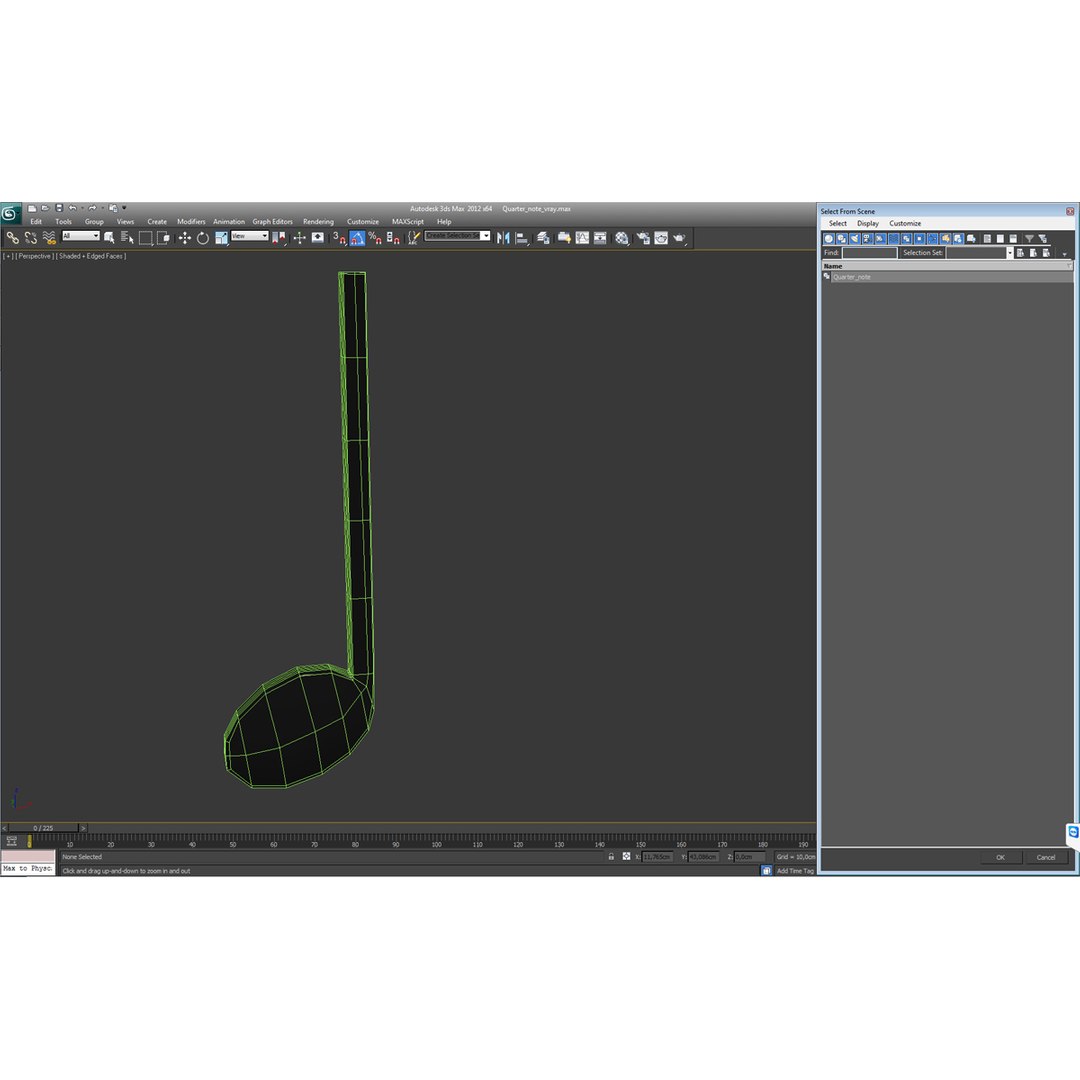The height and width of the screenshot is (1080, 1080).
Task: Open Select by Name tool
Action: (x=127, y=238)
